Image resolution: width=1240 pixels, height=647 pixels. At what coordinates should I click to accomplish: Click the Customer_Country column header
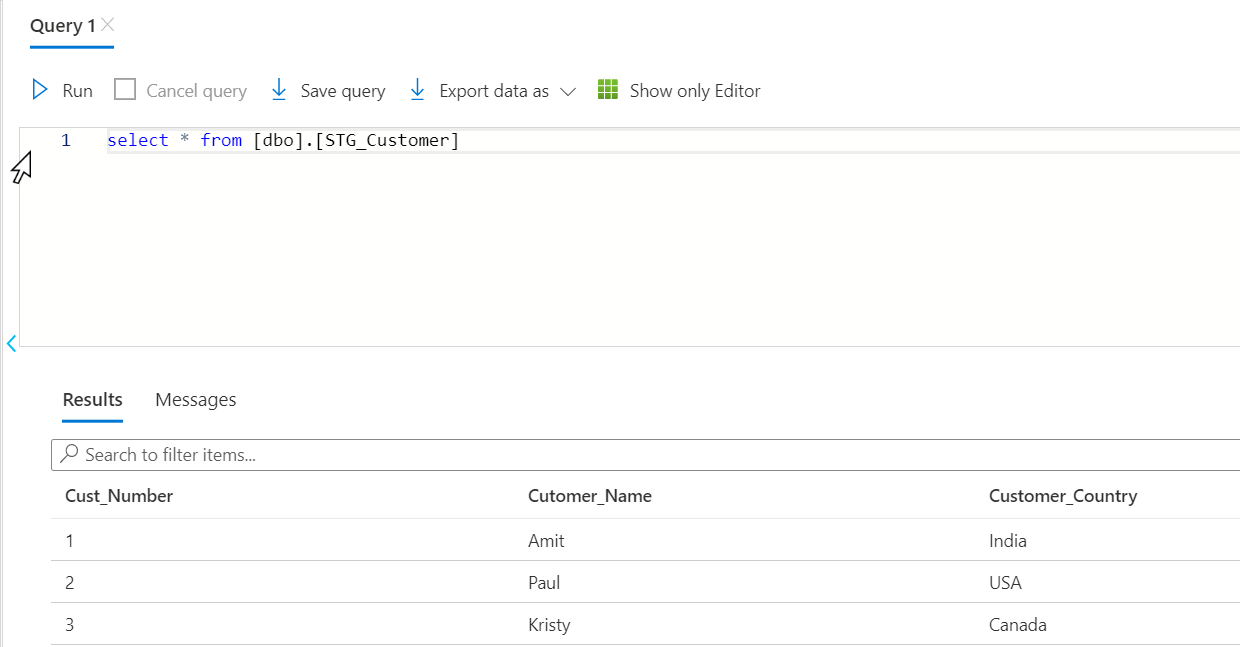(x=1063, y=496)
